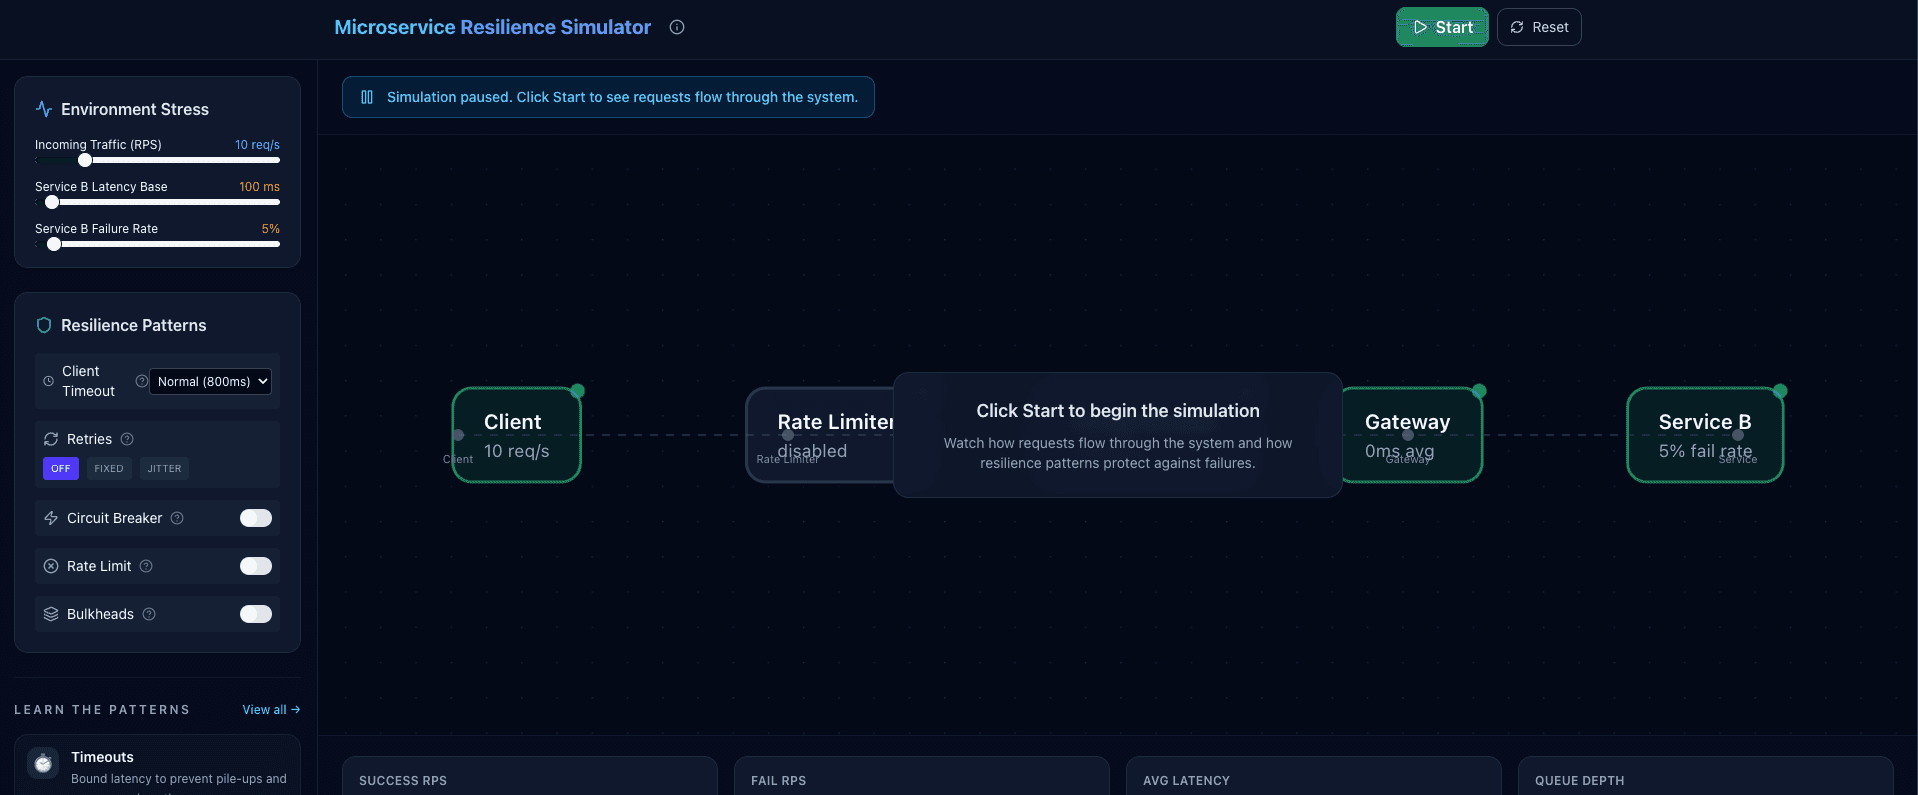1918x795 pixels.
Task: Select the Rate Limiter node
Action: click(x=820, y=435)
